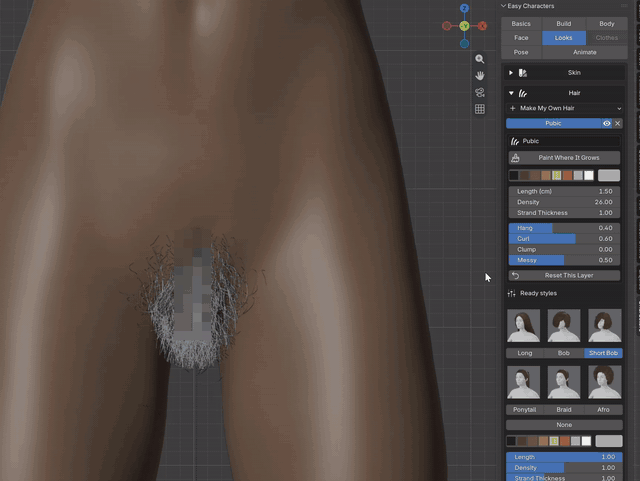This screenshot has height=481, width=640.
Task: Open the Basics tab
Action: (x=521, y=24)
